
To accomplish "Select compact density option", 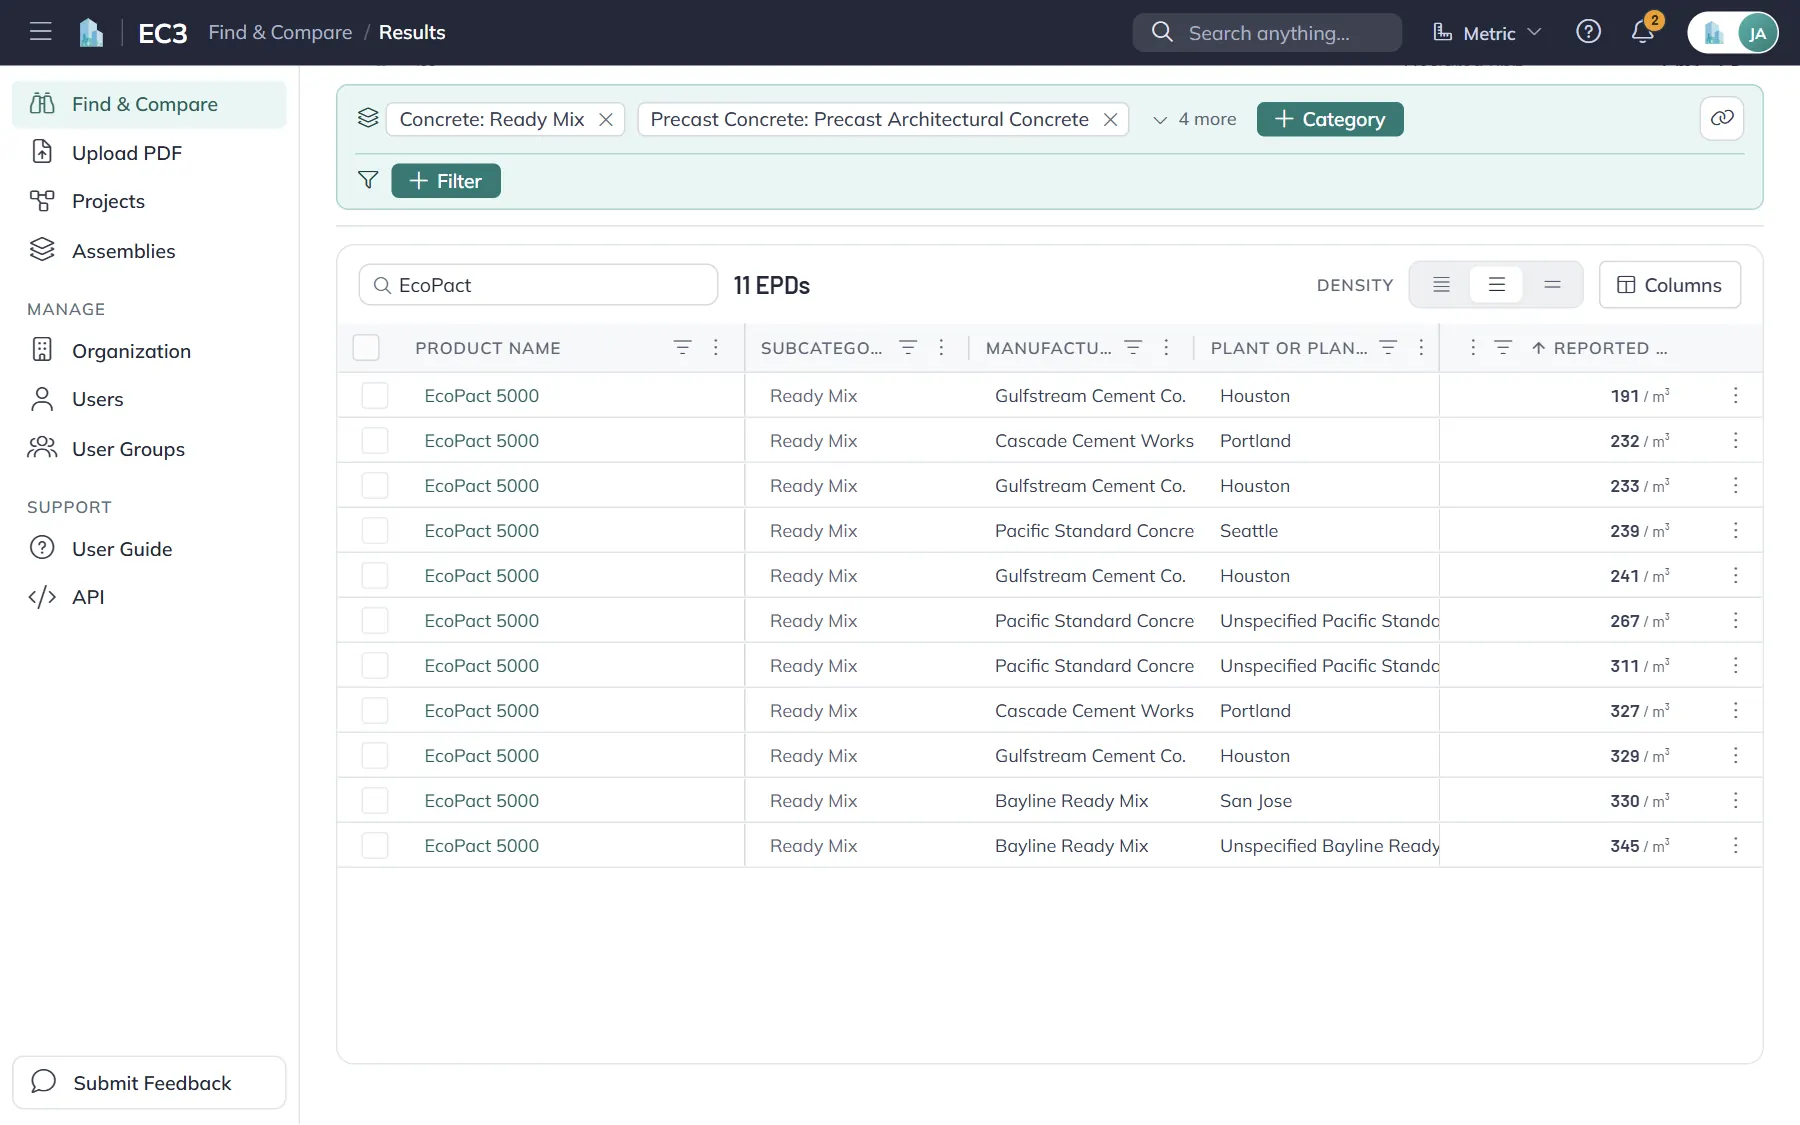I will (1441, 285).
